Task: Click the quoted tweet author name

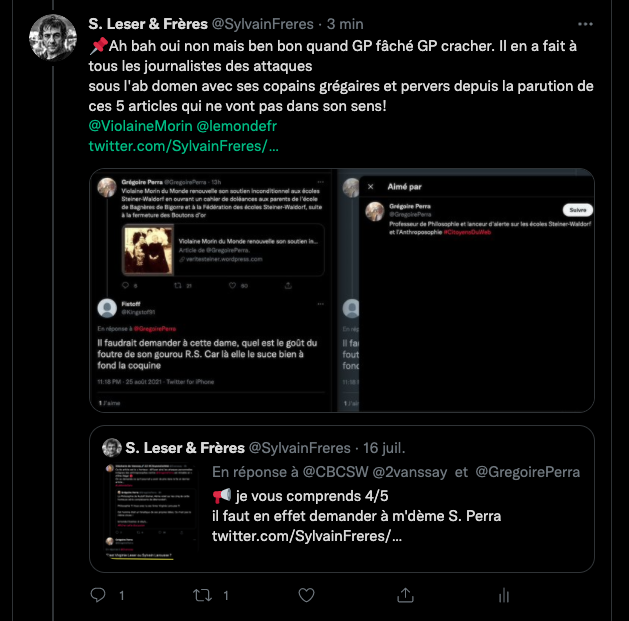Action: click(185, 448)
